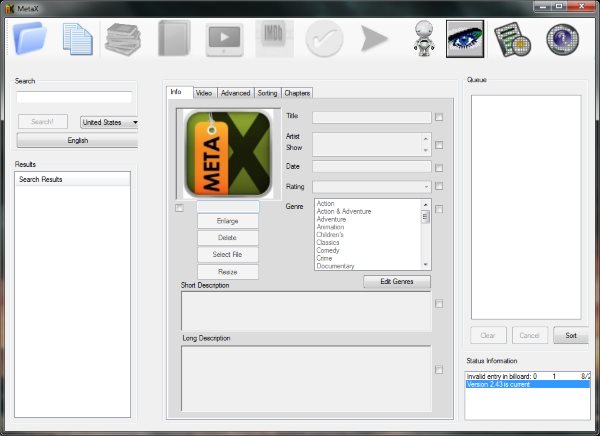Click the video player screen icon
The image size is (600, 436).
pyautogui.click(x=225, y=39)
